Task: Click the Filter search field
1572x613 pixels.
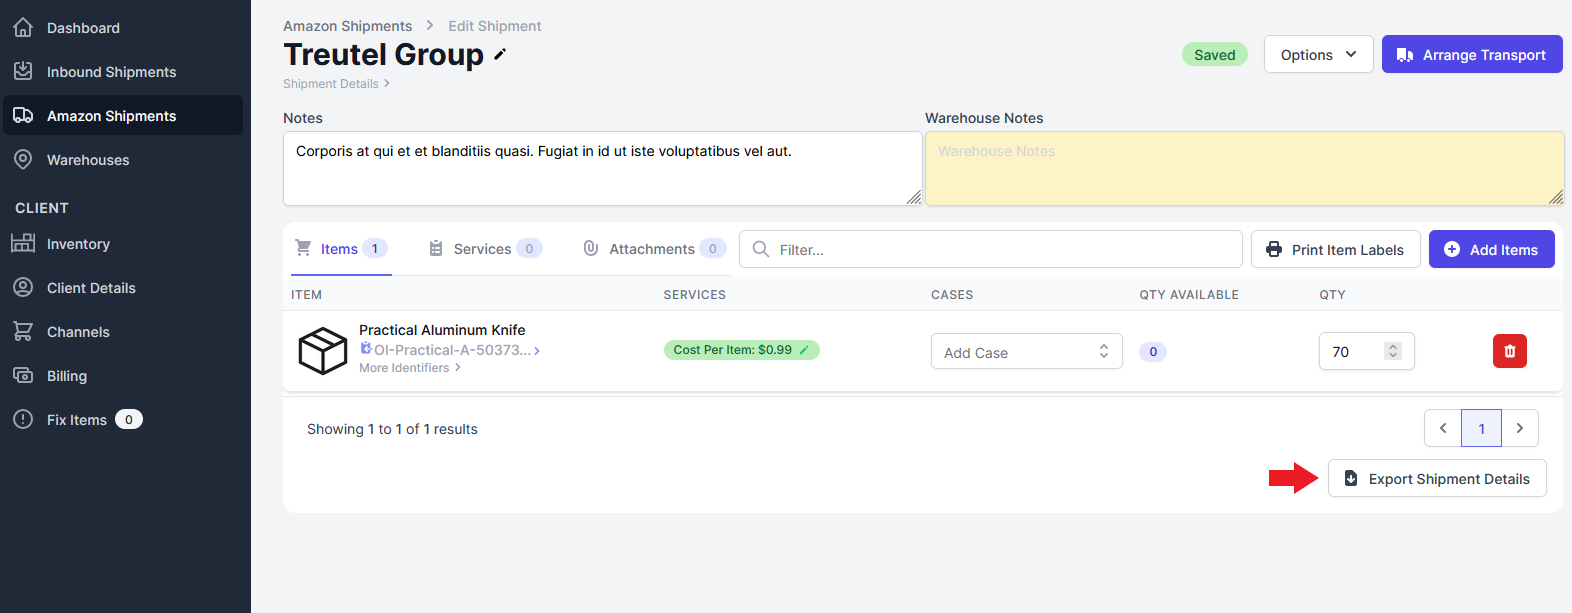Action: coord(991,249)
